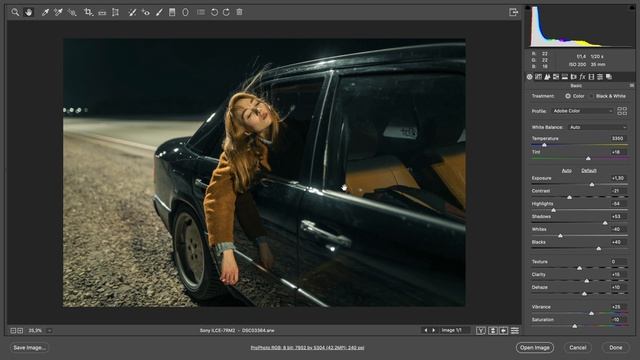The image size is (640, 360).
Task: Swap before and after settings icon
Action: click(493, 331)
